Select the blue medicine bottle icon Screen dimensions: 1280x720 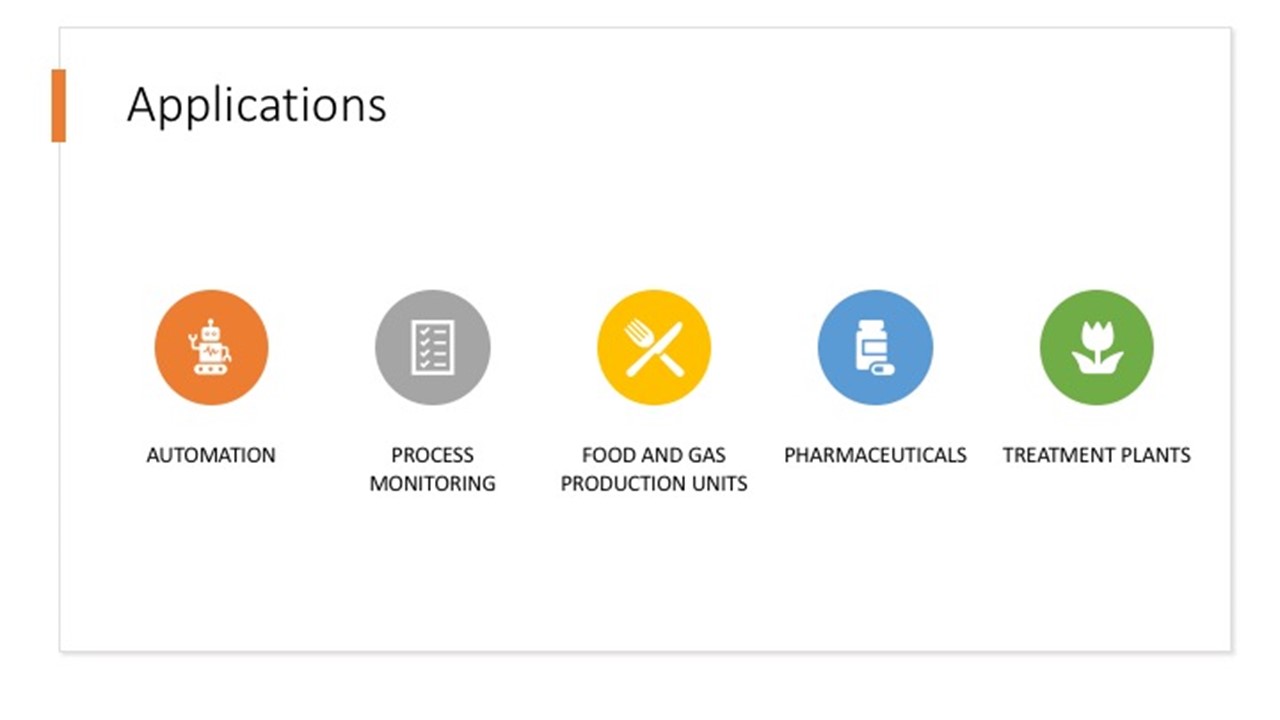875,347
